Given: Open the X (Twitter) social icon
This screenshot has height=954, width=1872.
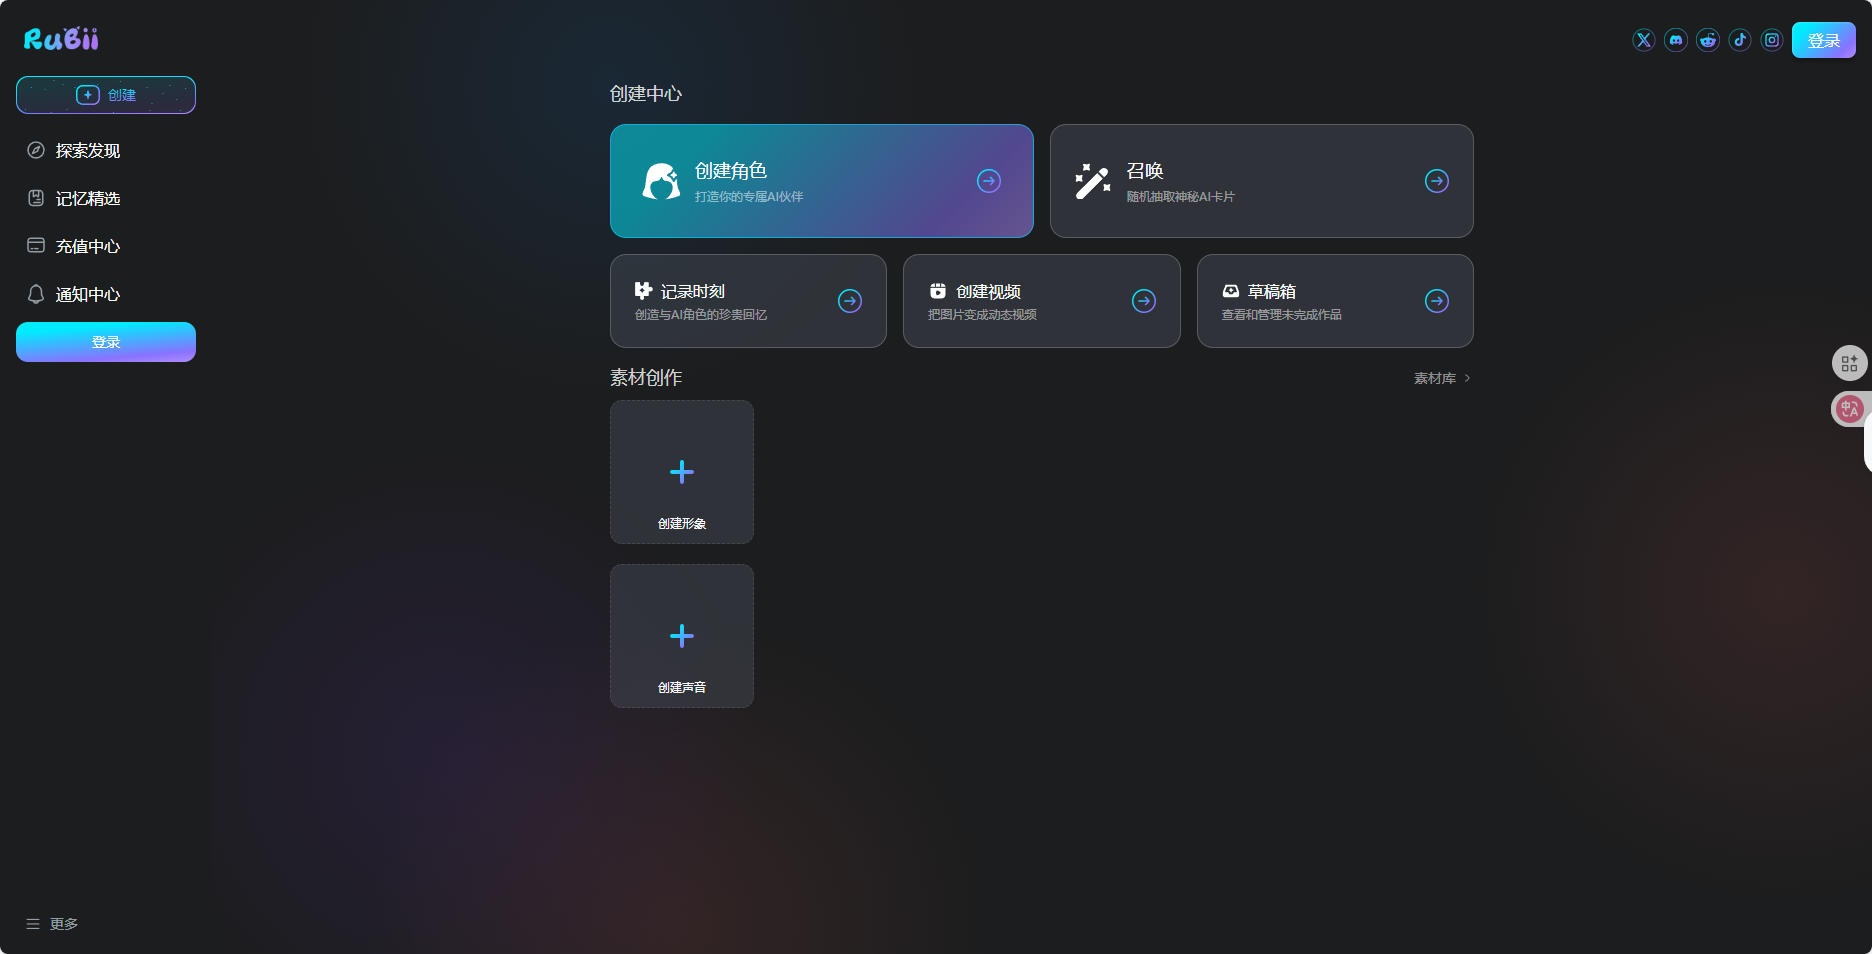Looking at the screenshot, I should 1643,40.
